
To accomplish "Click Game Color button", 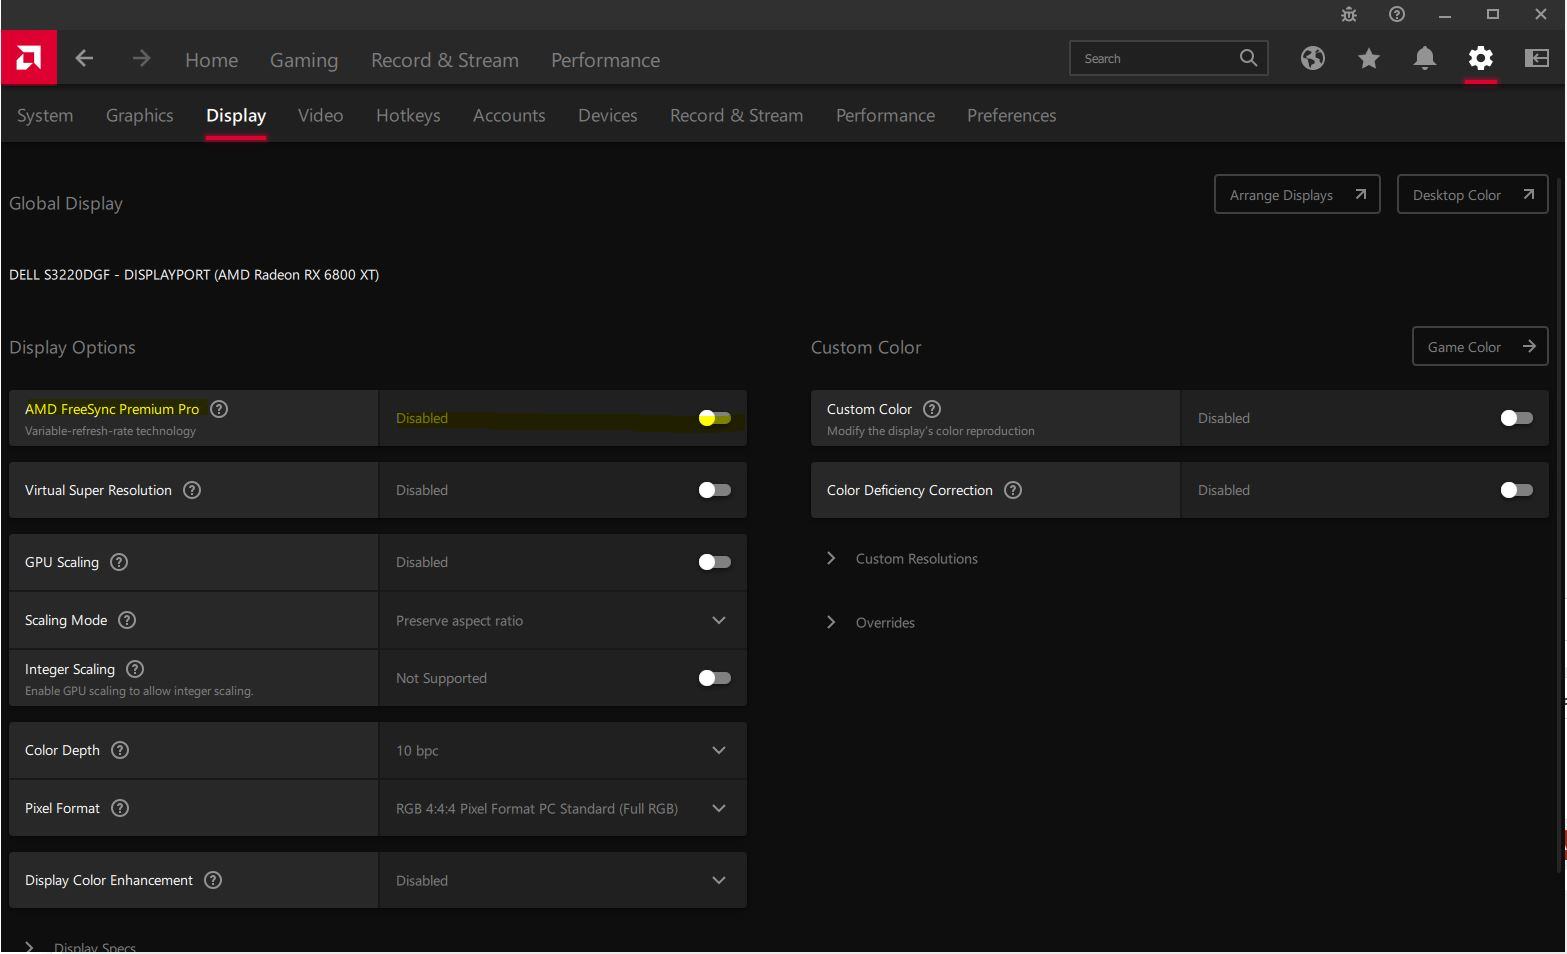I will tap(1481, 347).
